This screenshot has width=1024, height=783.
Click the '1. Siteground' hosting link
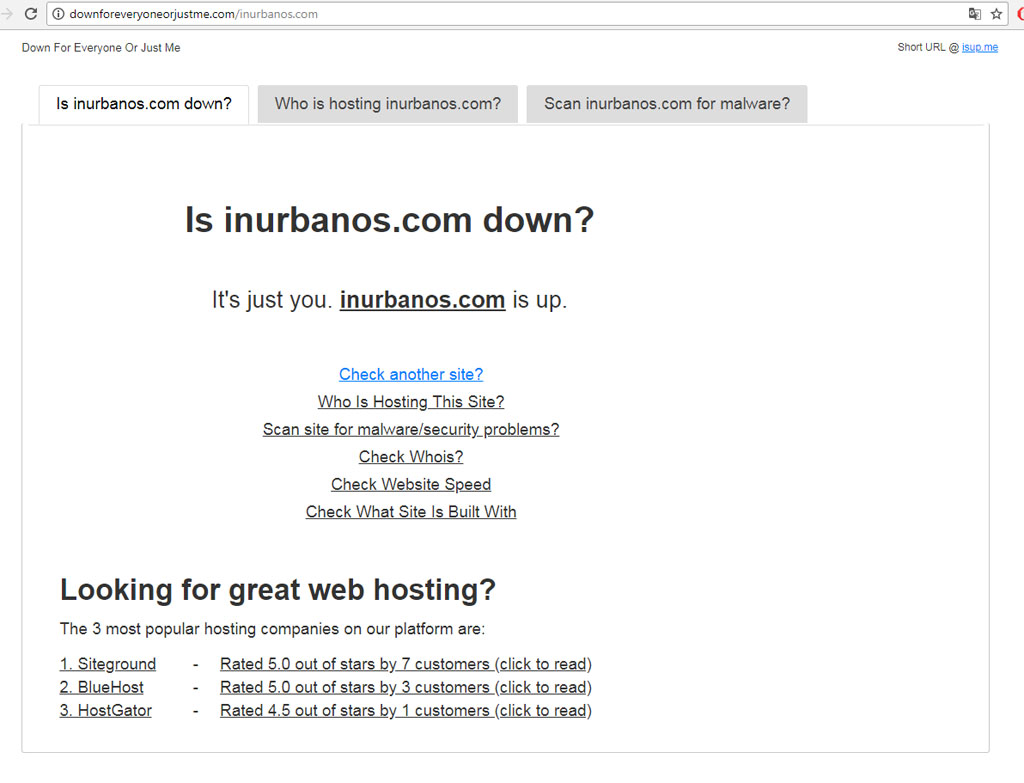(x=108, y=664)
